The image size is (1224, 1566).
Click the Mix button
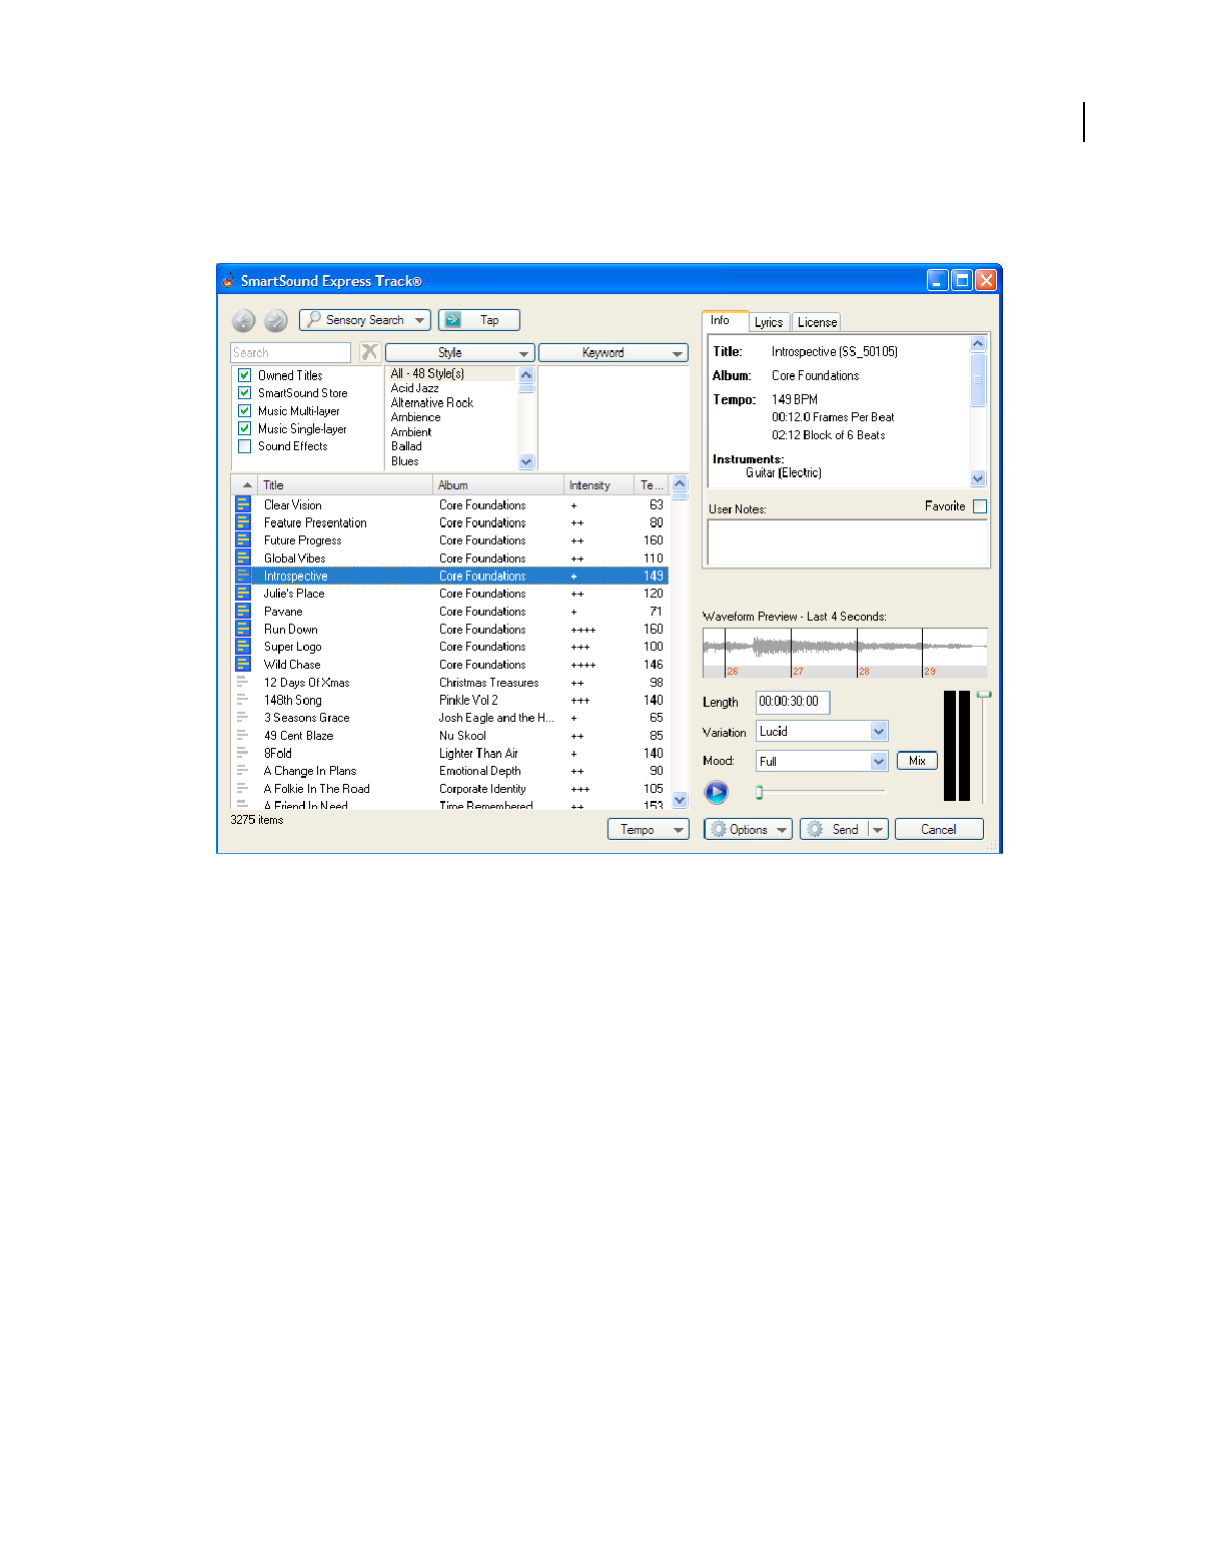click(x=917, y=761)
